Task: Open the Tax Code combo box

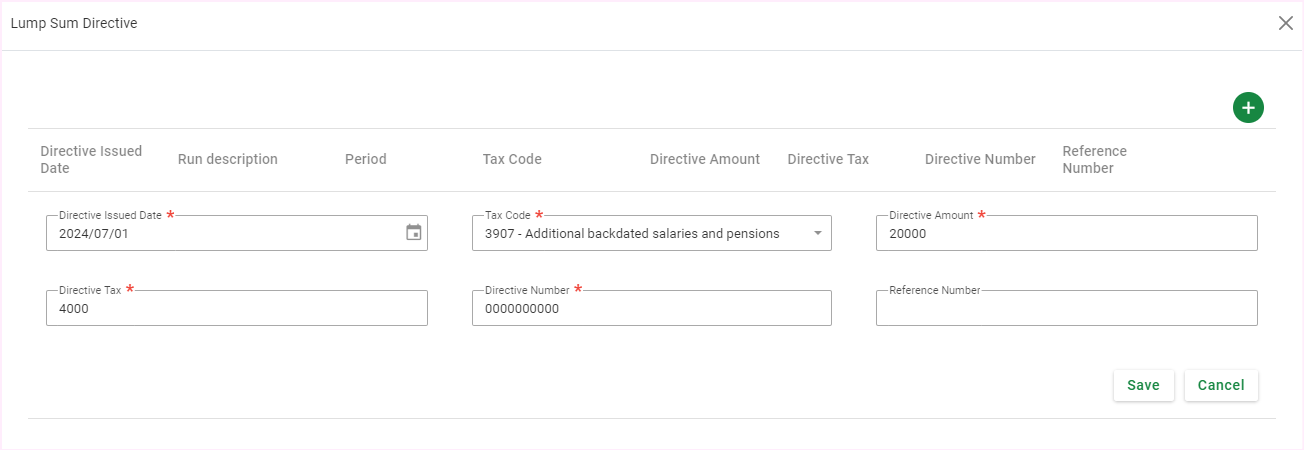Action: [x=640, y=234]
